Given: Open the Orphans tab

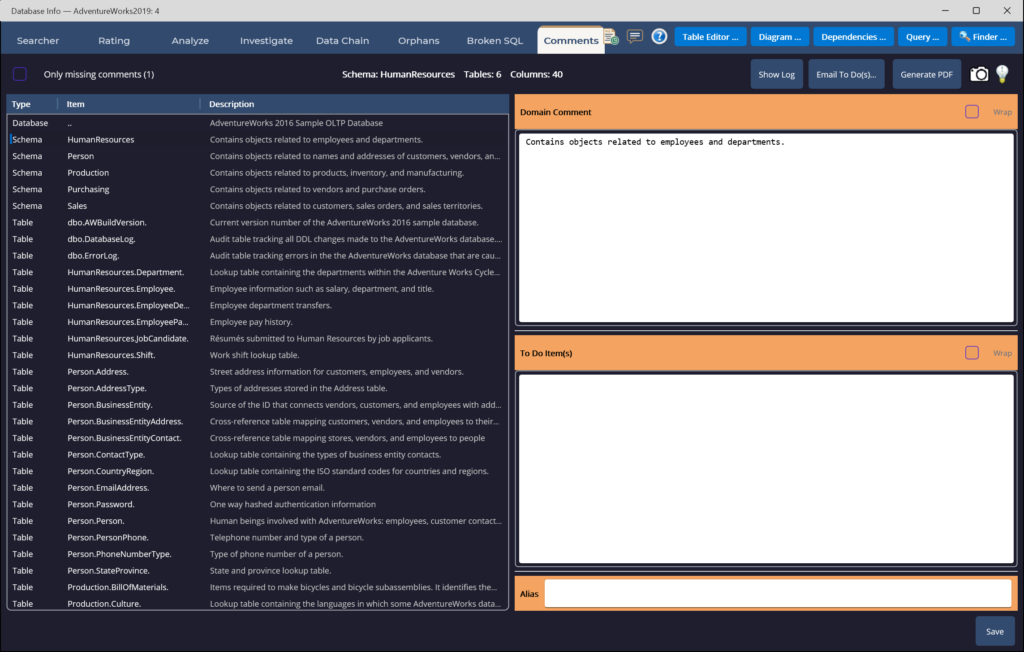Looking at the screenshot, I should [x=419, y=41].
